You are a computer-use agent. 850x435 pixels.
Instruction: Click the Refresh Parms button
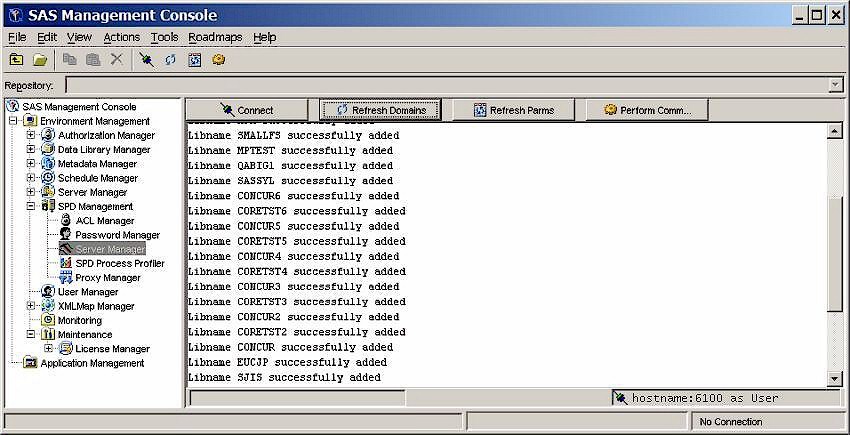(513, 110)
